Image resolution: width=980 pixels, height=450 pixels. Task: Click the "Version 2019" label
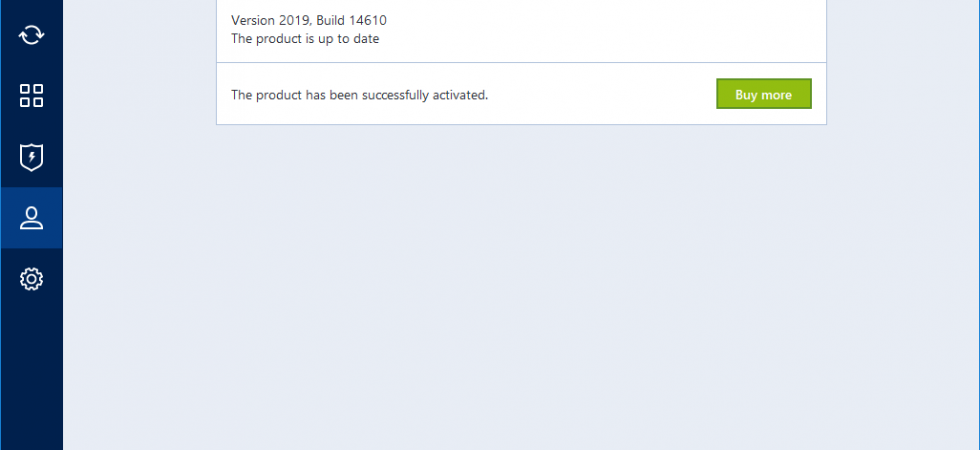coord(270,21)
